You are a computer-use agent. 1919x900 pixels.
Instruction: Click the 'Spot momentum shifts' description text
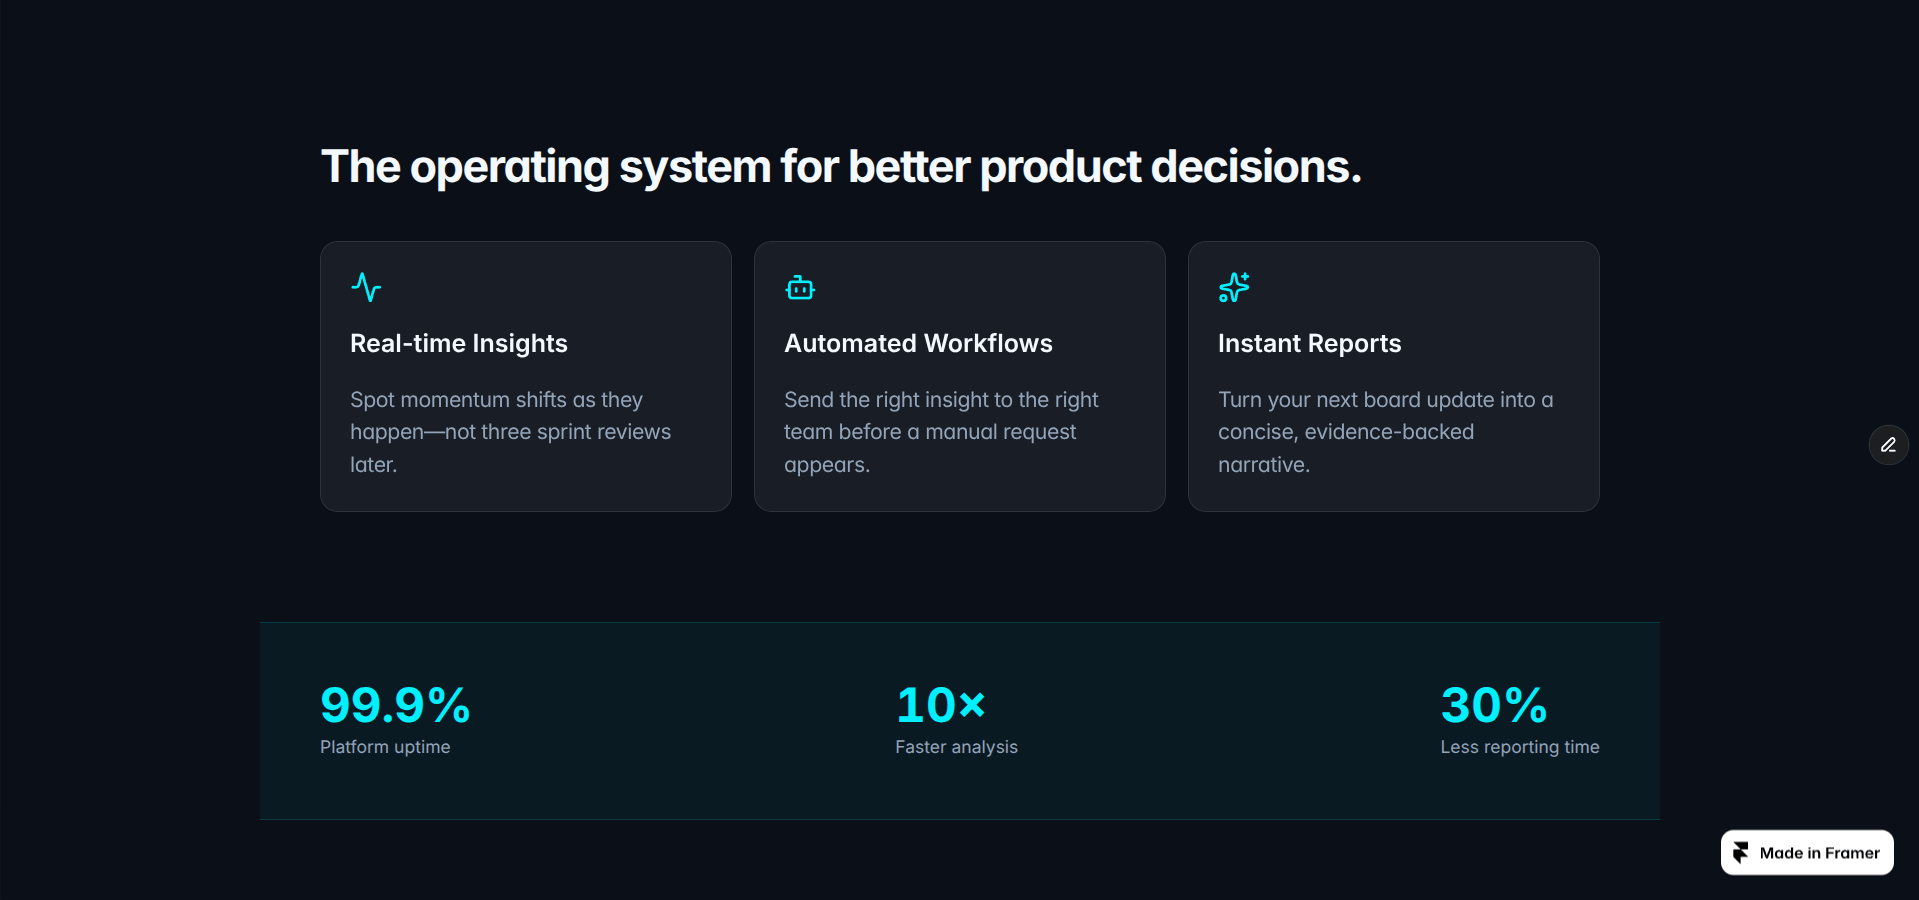point(510,432)
